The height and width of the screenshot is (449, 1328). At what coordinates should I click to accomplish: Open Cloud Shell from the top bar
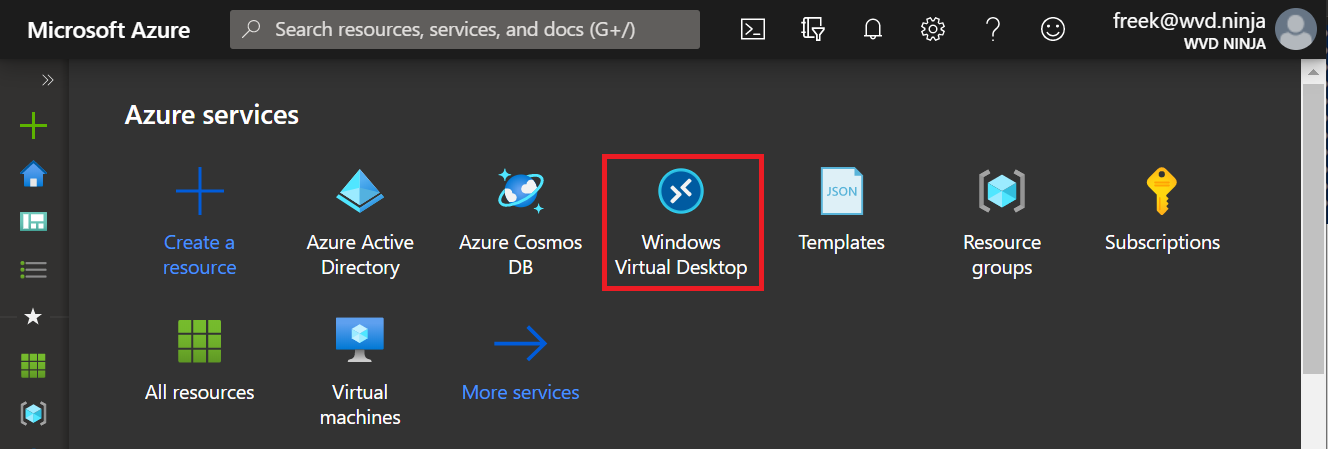coord(753,29)
